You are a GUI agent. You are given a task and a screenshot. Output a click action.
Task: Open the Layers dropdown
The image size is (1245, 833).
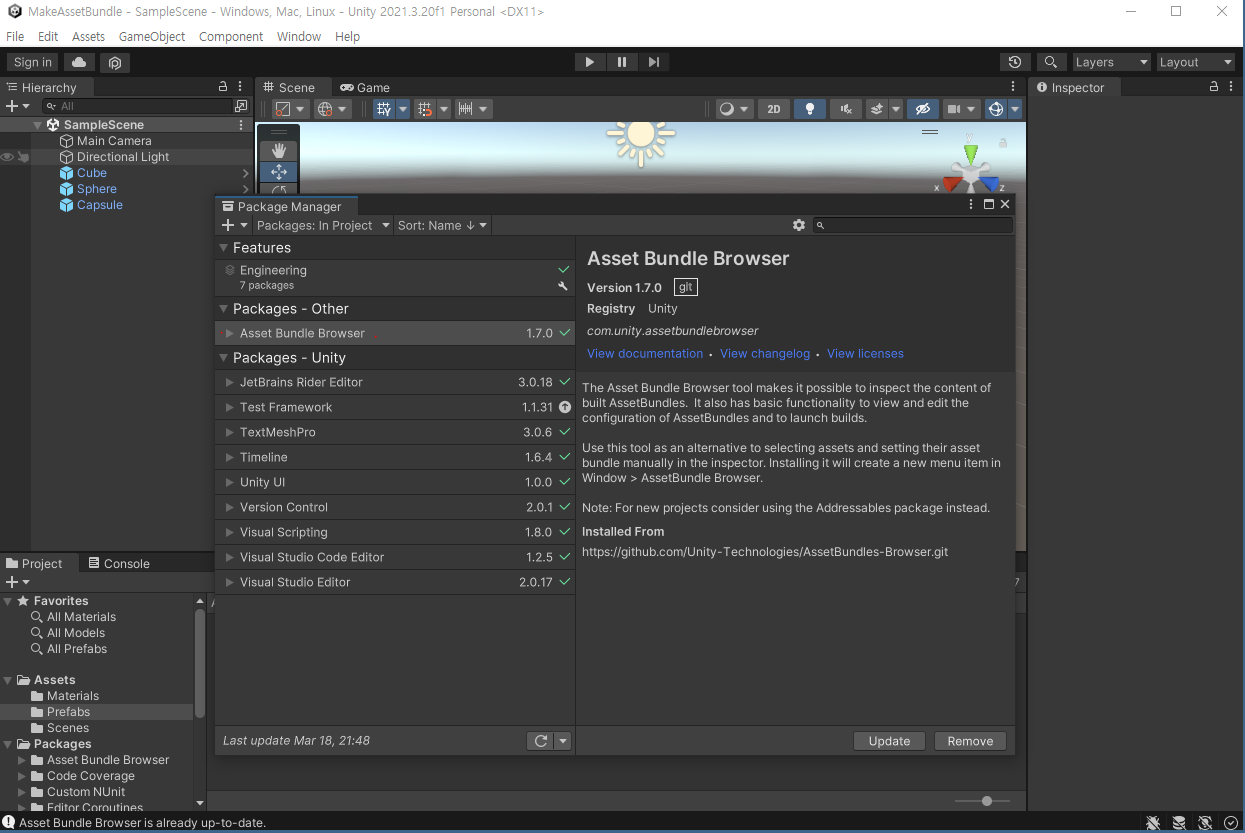coord(1111,62)
